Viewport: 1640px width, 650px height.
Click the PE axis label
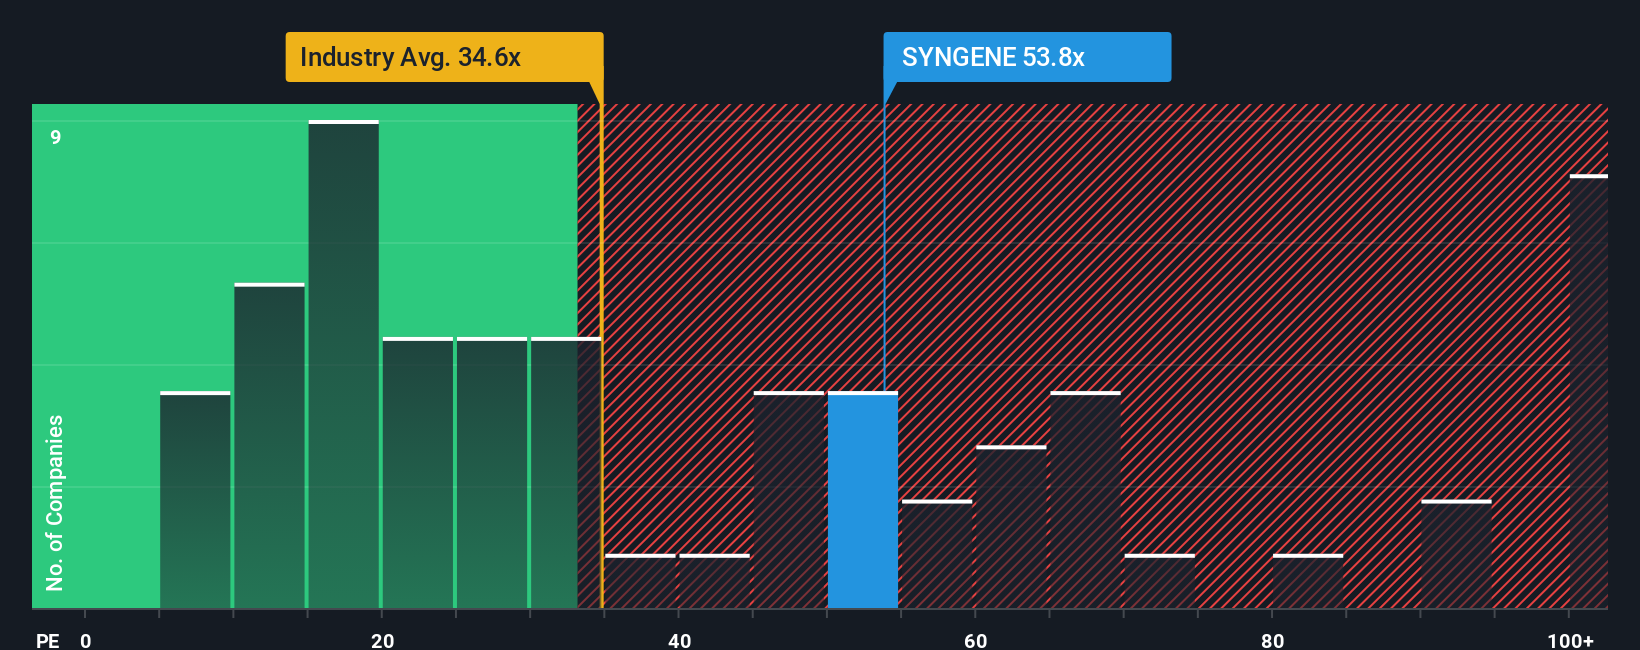pyautogui.click(x=48, y=641)
